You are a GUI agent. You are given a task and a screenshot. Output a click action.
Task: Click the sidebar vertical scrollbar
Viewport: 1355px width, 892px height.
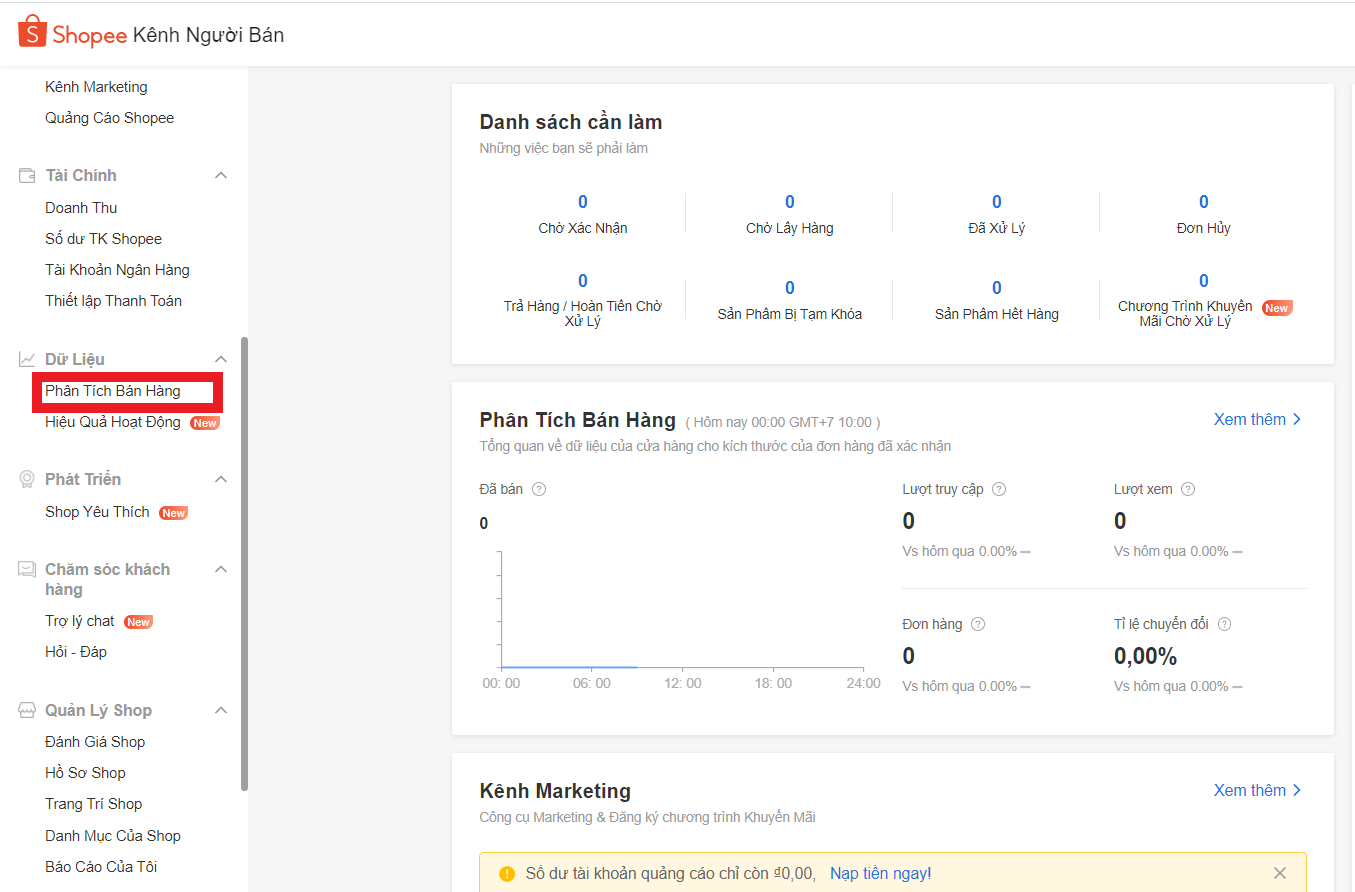(244, 560)
